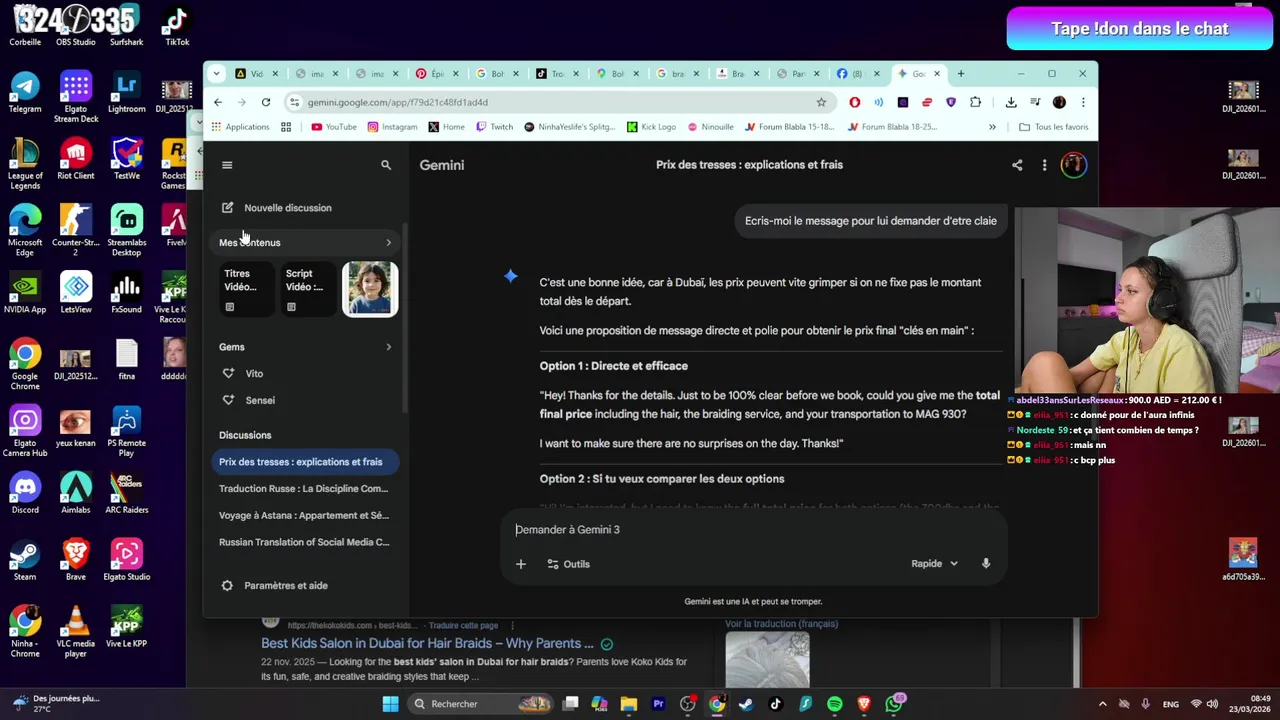Bookmark this page with the star icon

tap(821, 102)
